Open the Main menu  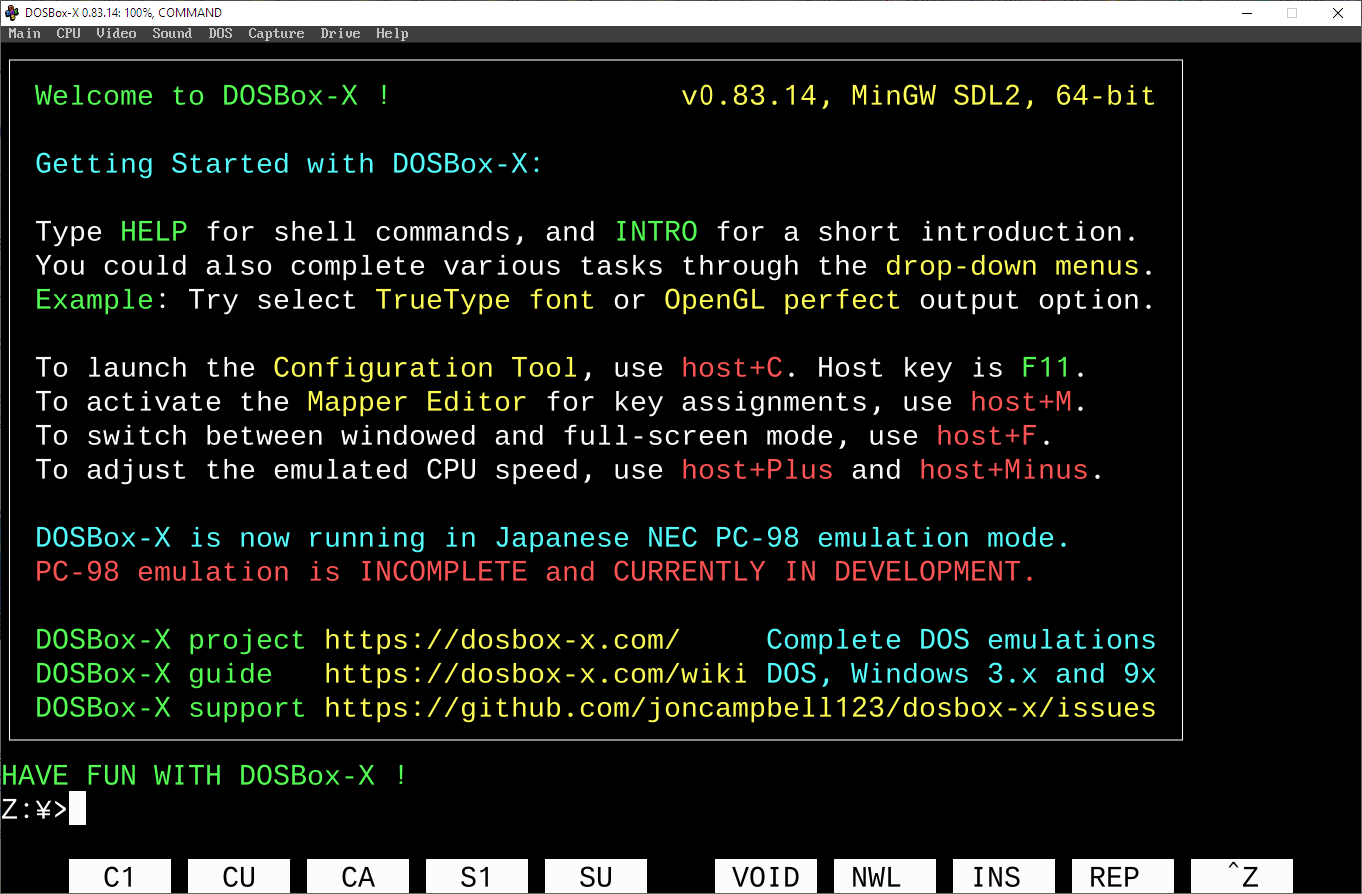pyautogui.click(x=25, y=33)
